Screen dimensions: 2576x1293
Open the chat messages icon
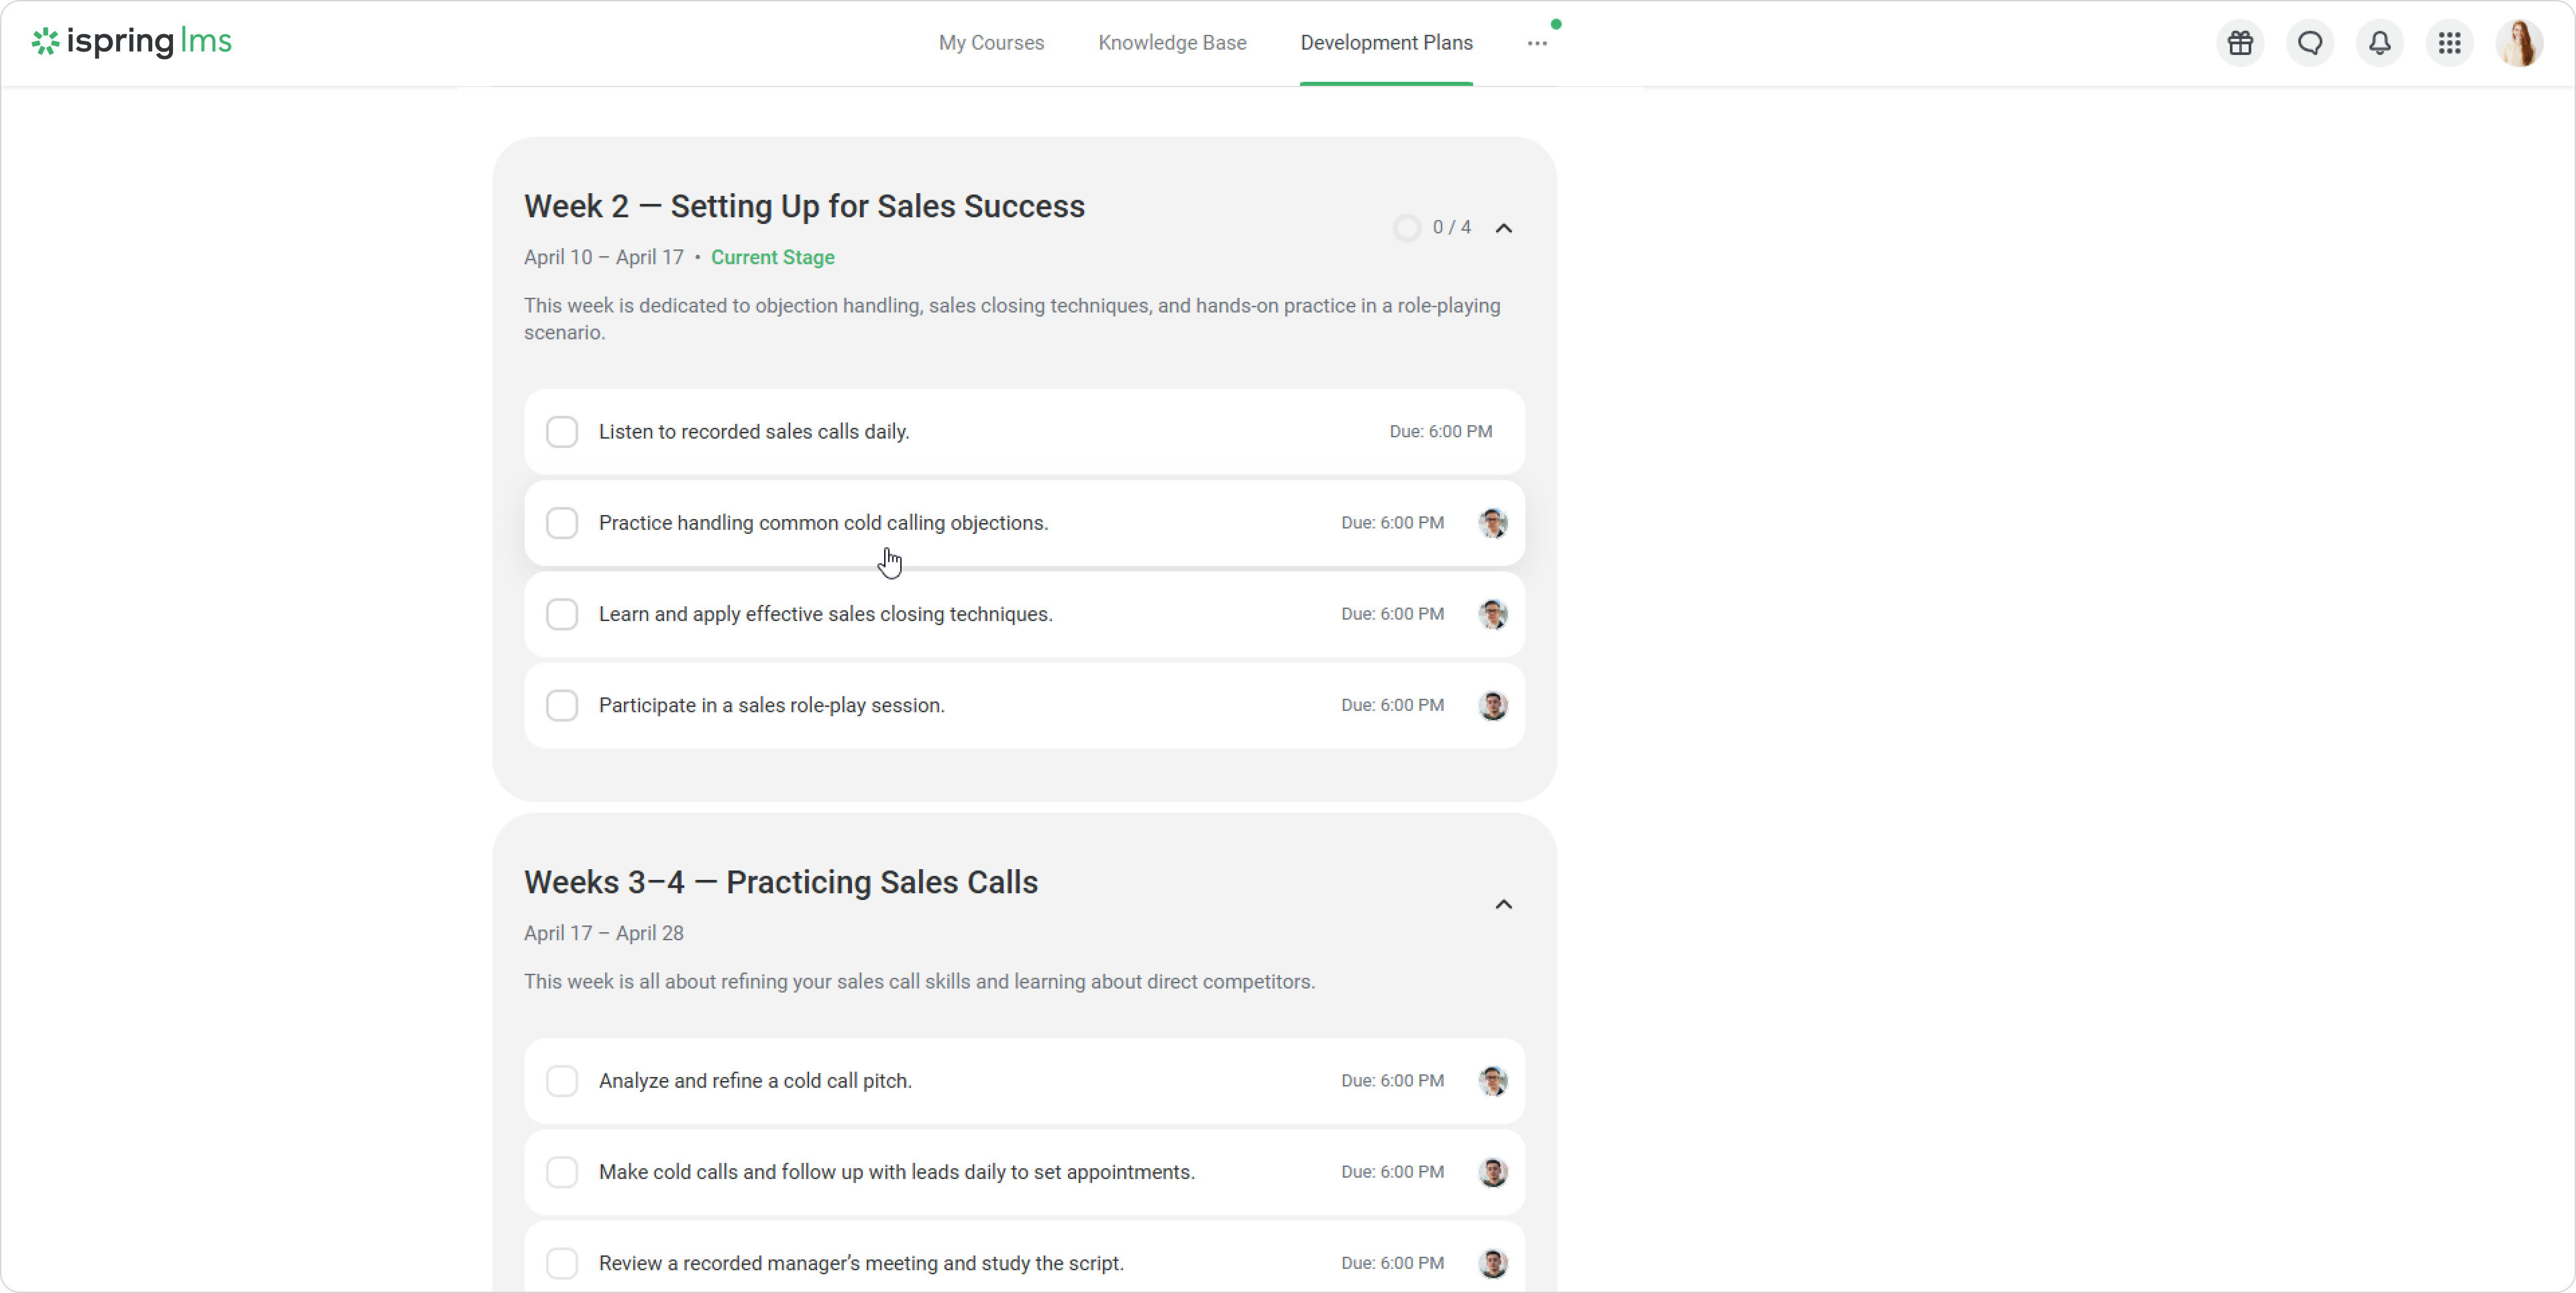[2310, 43]
